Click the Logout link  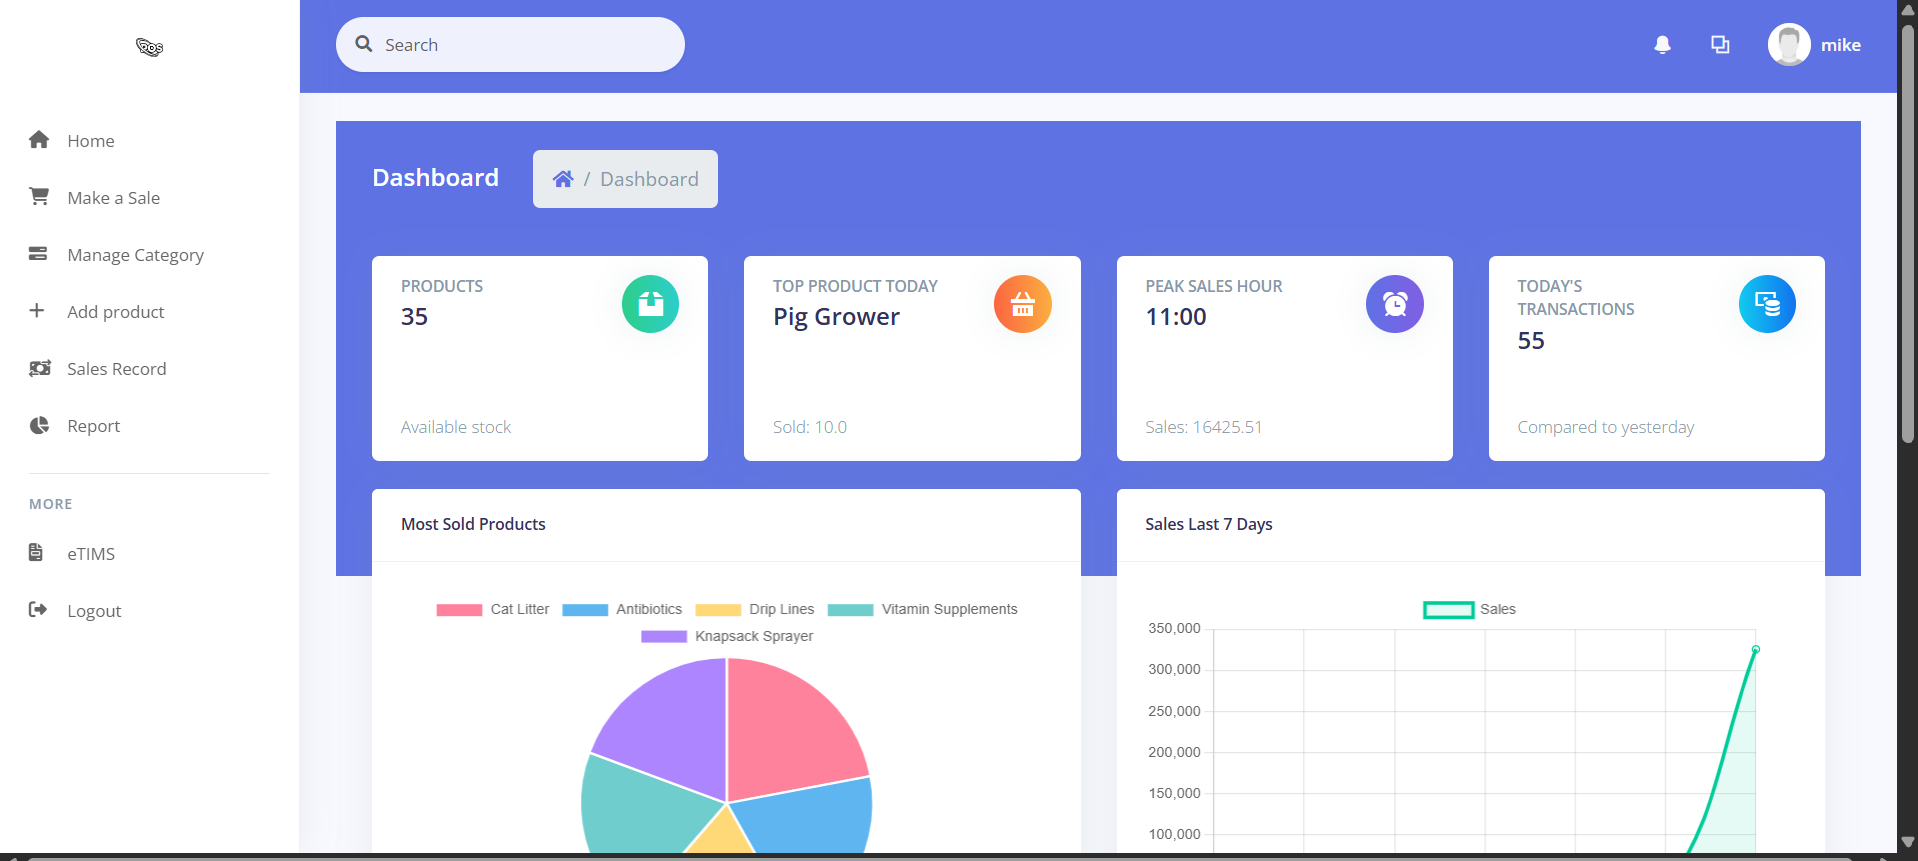click(94, 611)
